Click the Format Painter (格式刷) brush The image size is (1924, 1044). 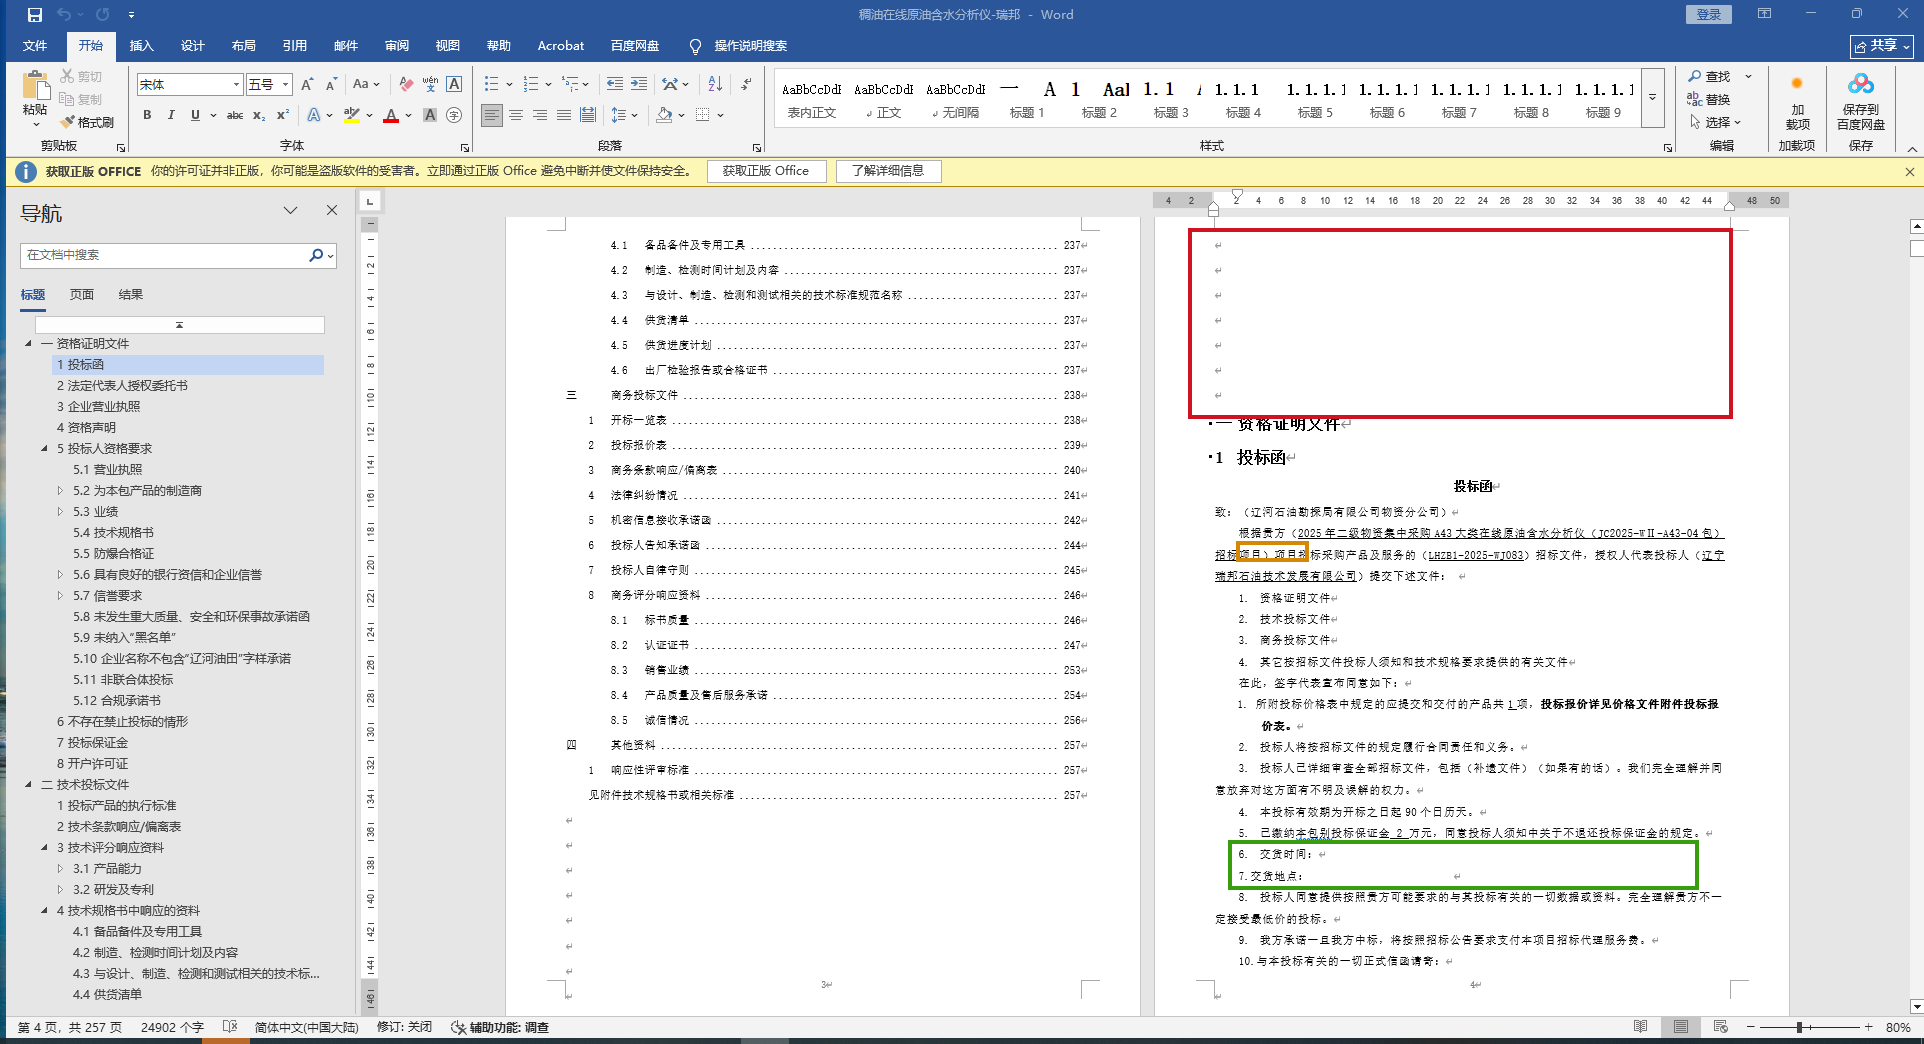(x=87, y=122)
